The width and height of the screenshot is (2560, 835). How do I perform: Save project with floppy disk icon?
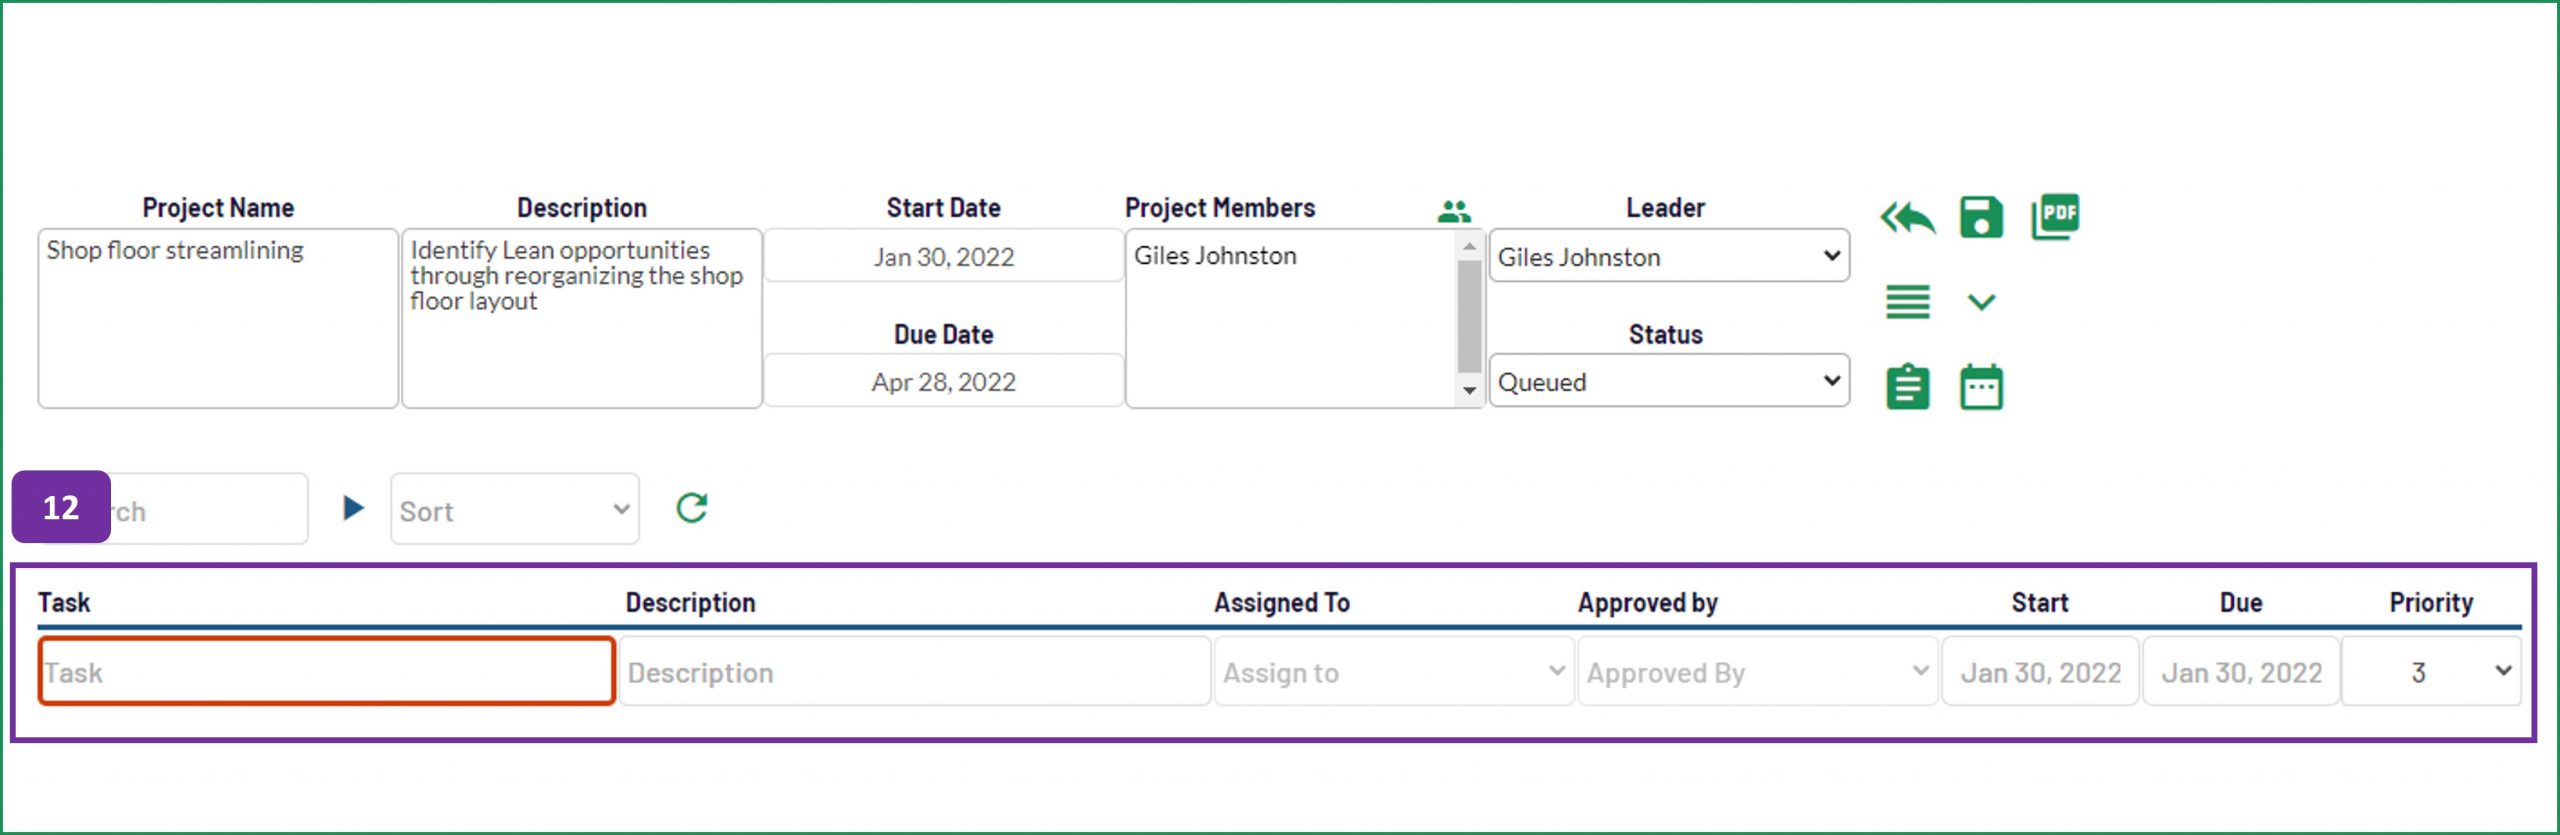click(x=1981, y=217)
